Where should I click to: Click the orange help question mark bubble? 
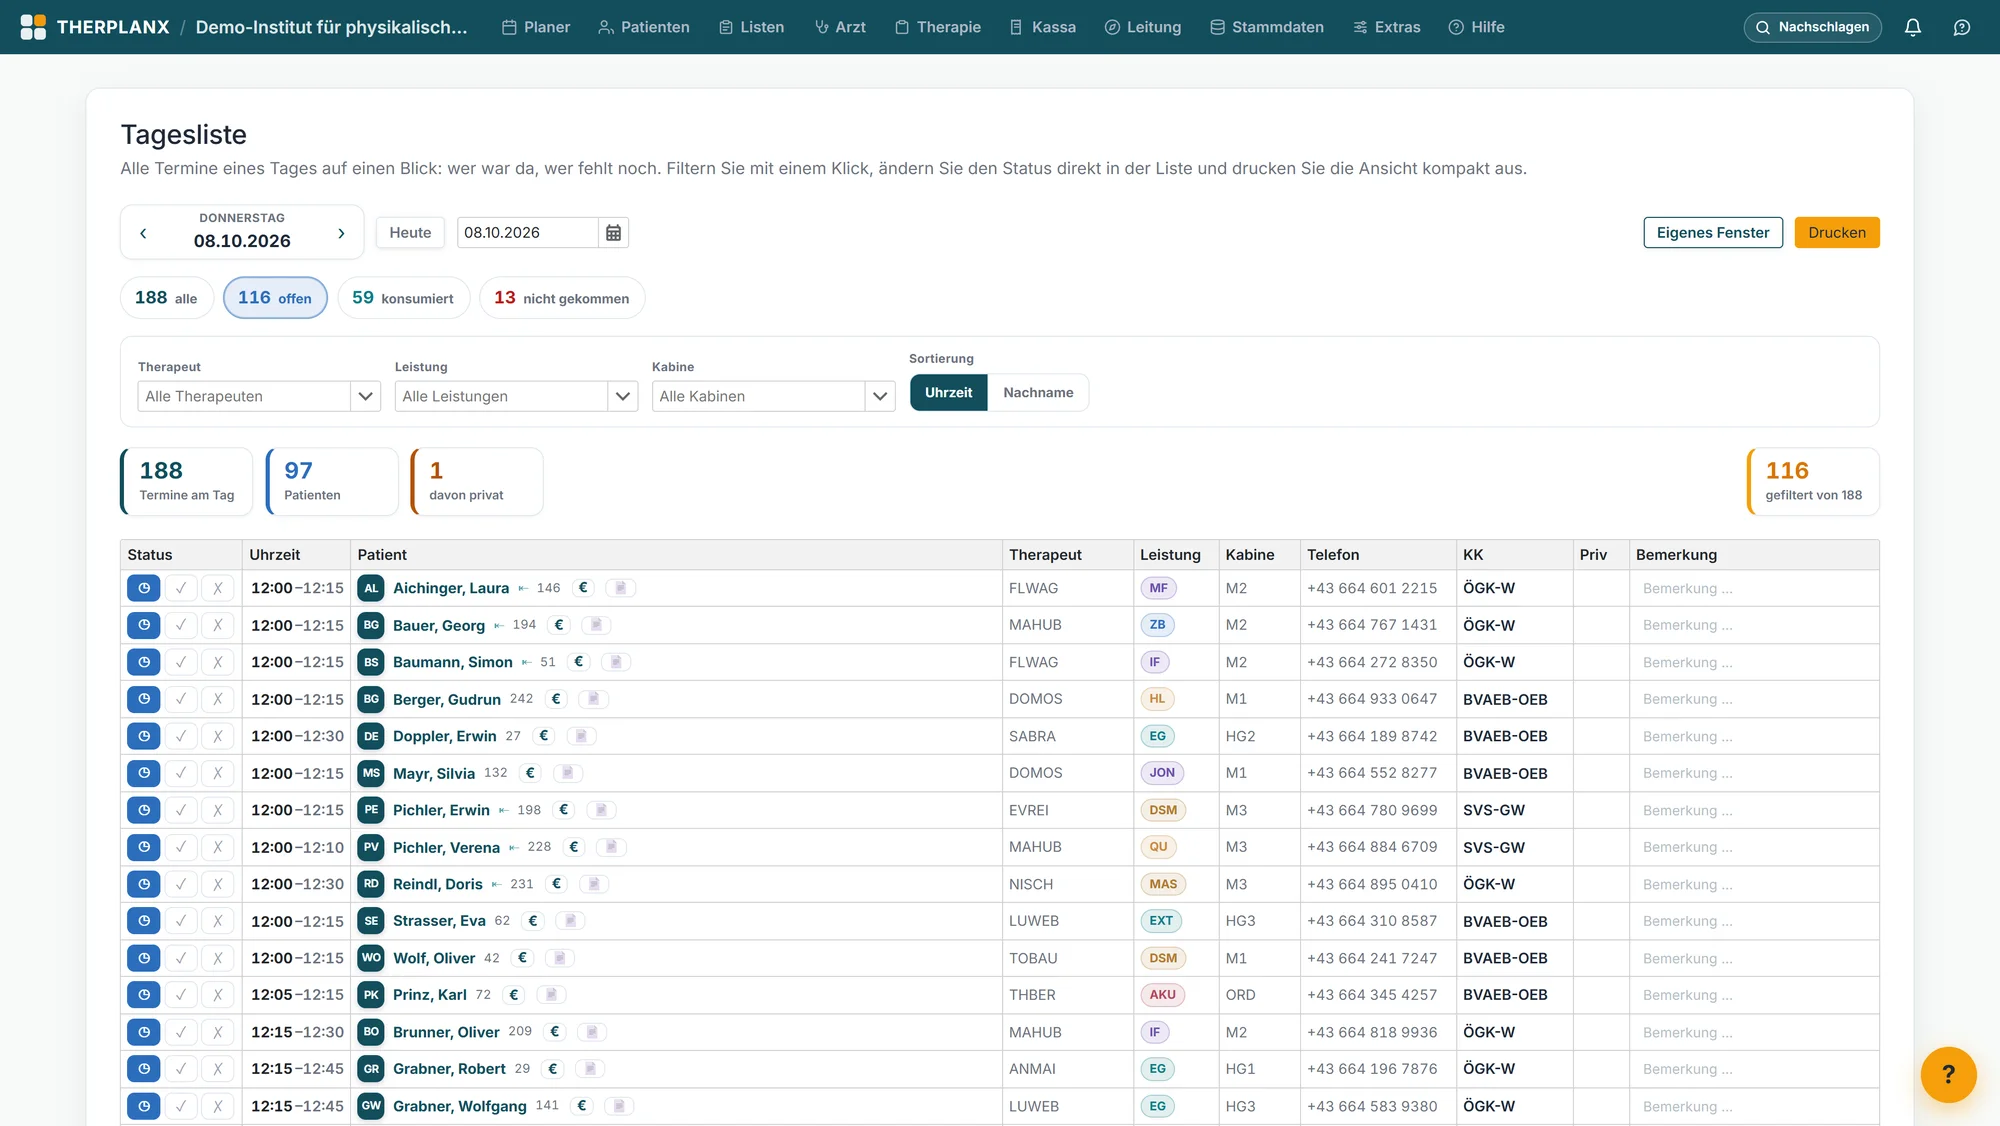[1948, 1074]
